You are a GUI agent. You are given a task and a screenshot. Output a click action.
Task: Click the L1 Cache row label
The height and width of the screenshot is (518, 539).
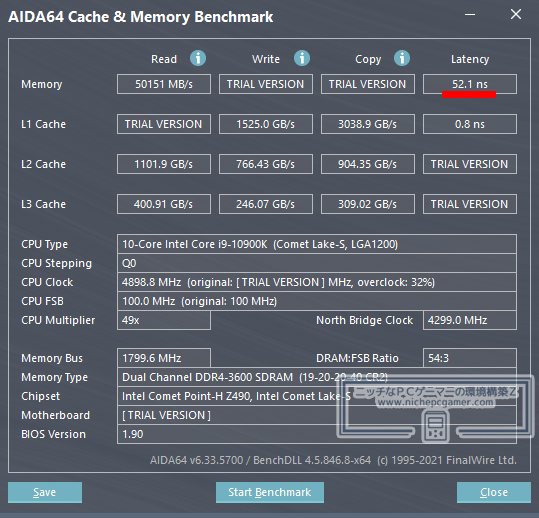pyautogui.click(x=43, y=124)
